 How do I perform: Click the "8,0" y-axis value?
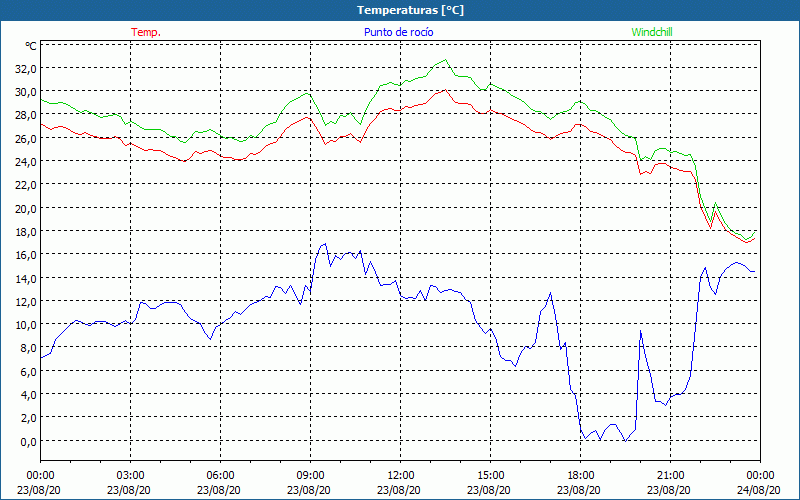pos(29,348)
